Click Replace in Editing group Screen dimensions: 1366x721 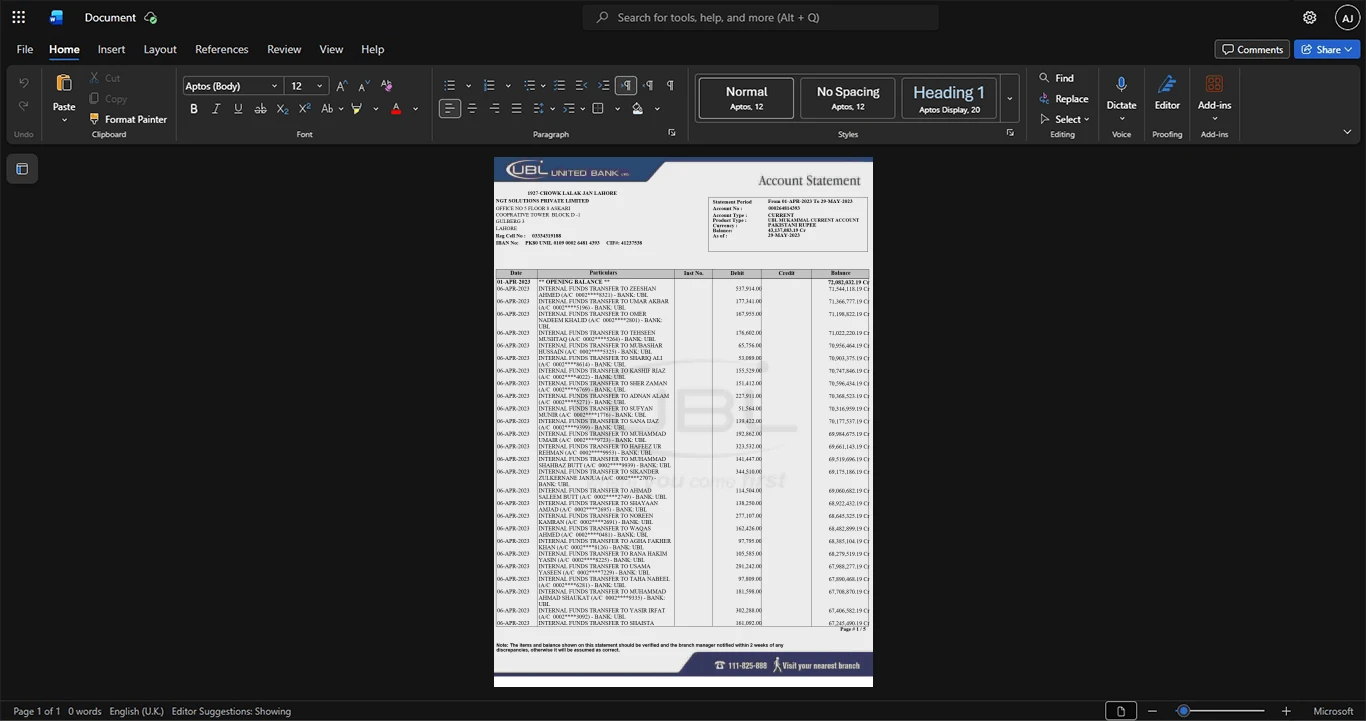[1064, 99]
